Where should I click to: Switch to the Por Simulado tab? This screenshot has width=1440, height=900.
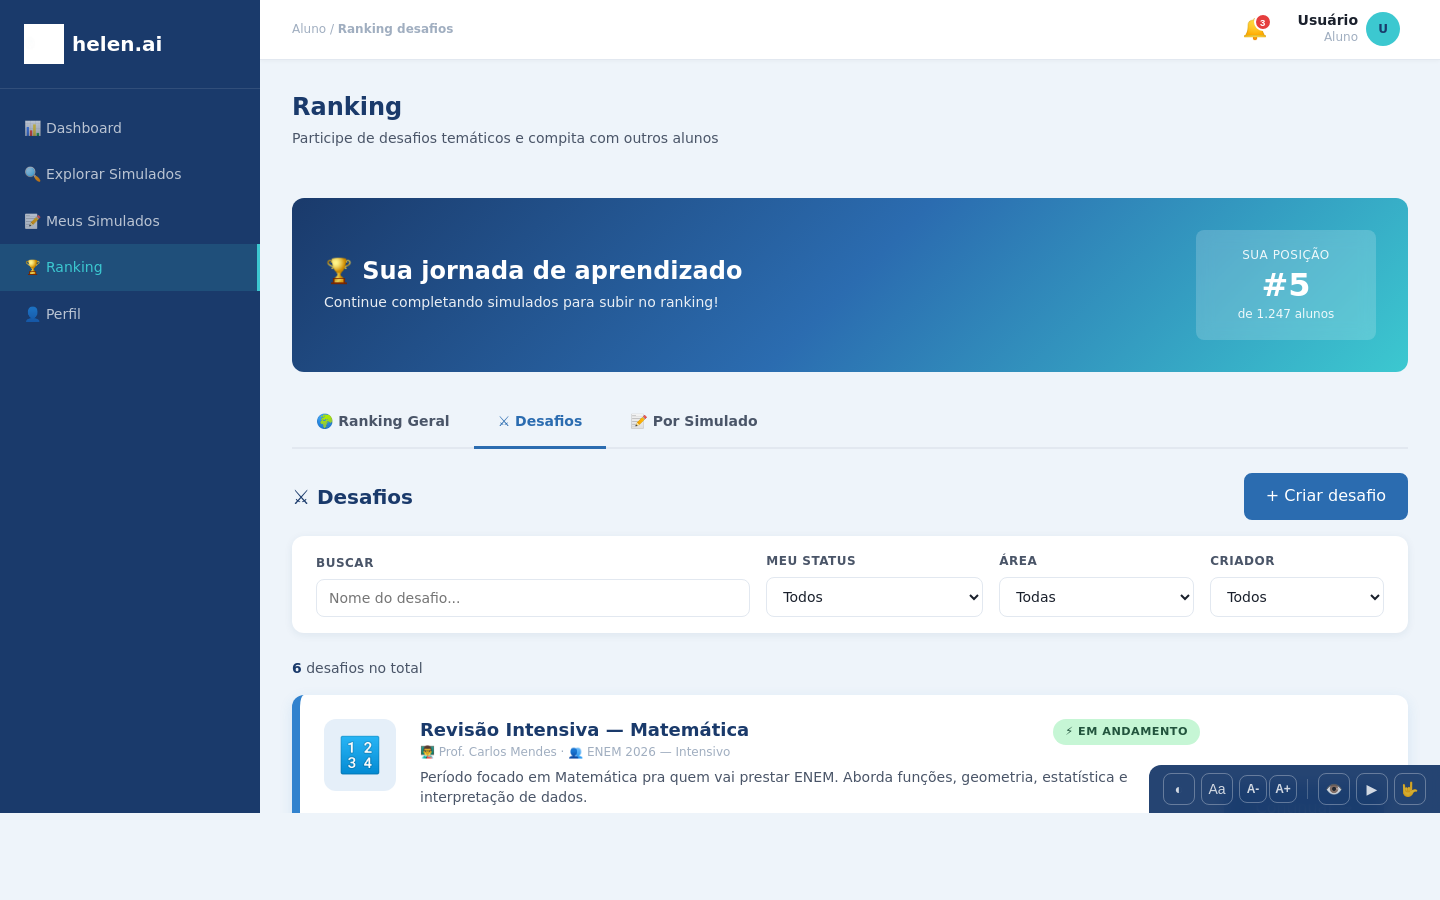pyautogui.click(x=693, y=421)
